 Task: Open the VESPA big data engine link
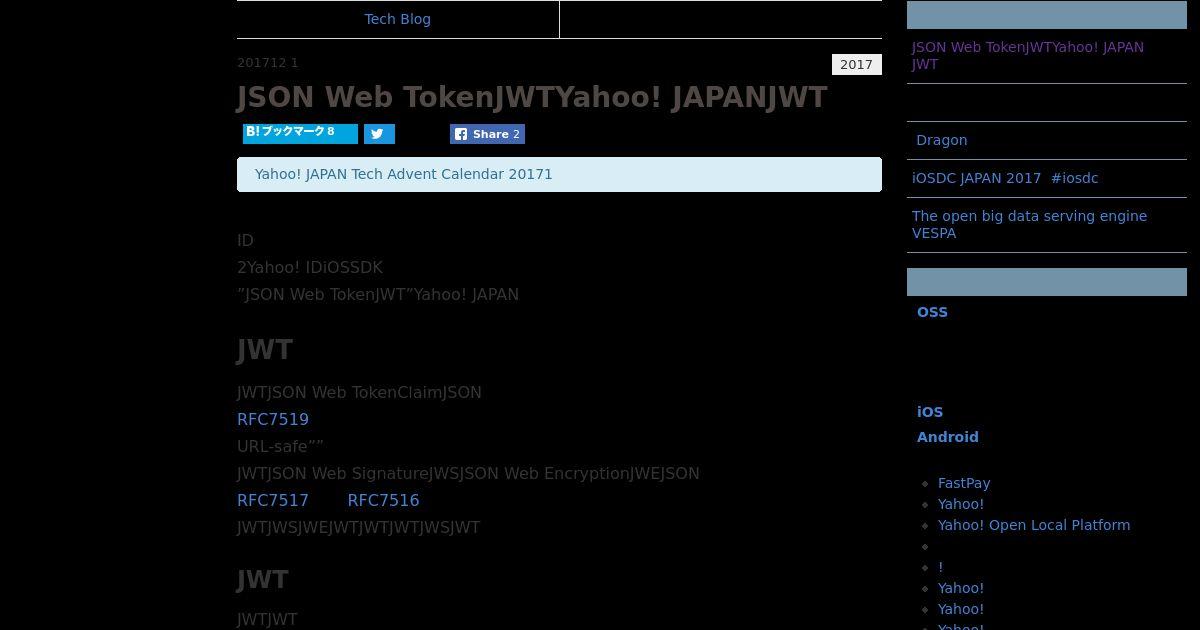[x=1029, y=224]
